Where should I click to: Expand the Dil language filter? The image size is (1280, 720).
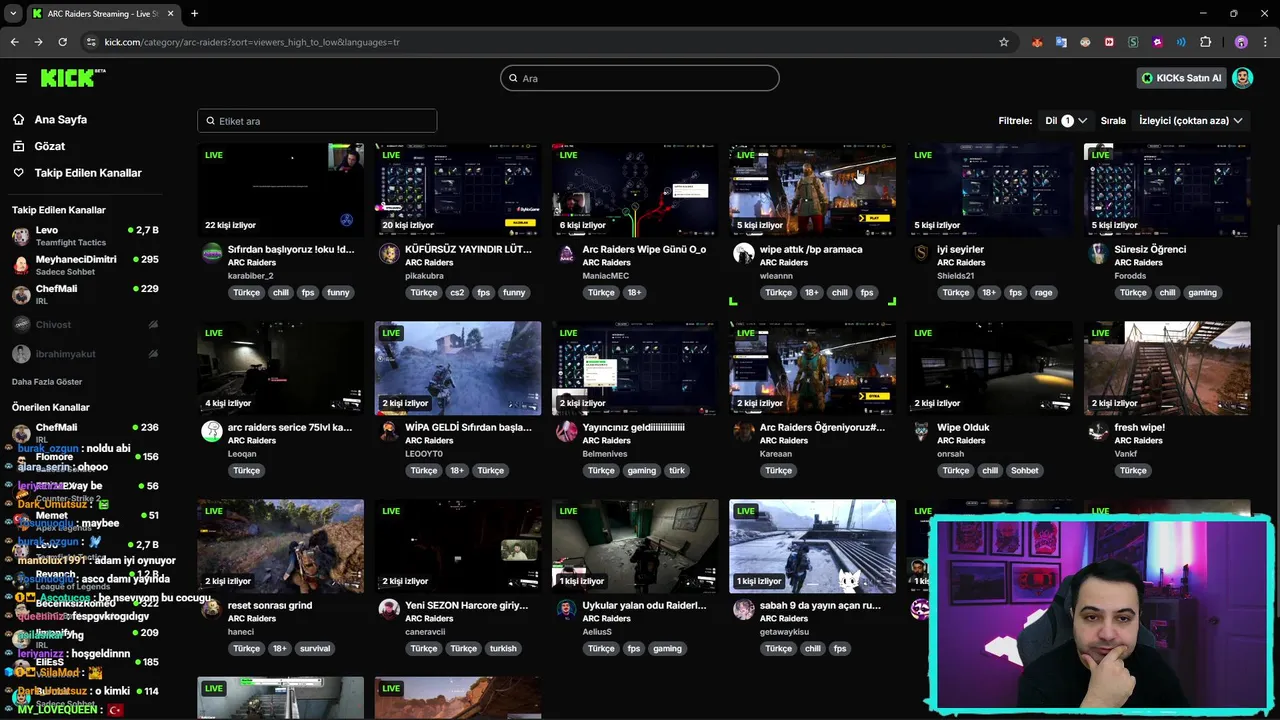tap(1066, 120)
